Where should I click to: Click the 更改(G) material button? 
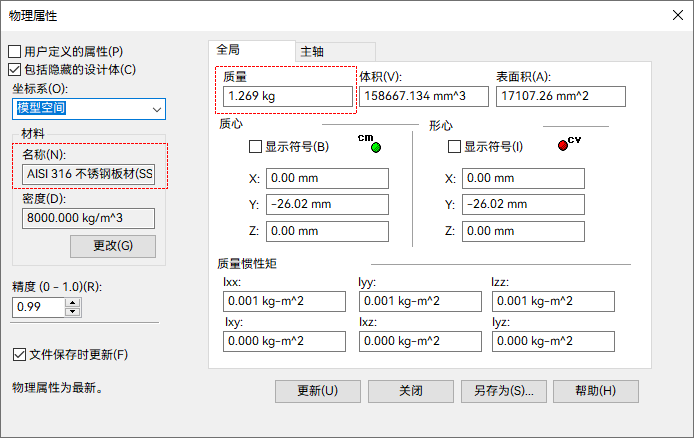click(x=112, y=246)
